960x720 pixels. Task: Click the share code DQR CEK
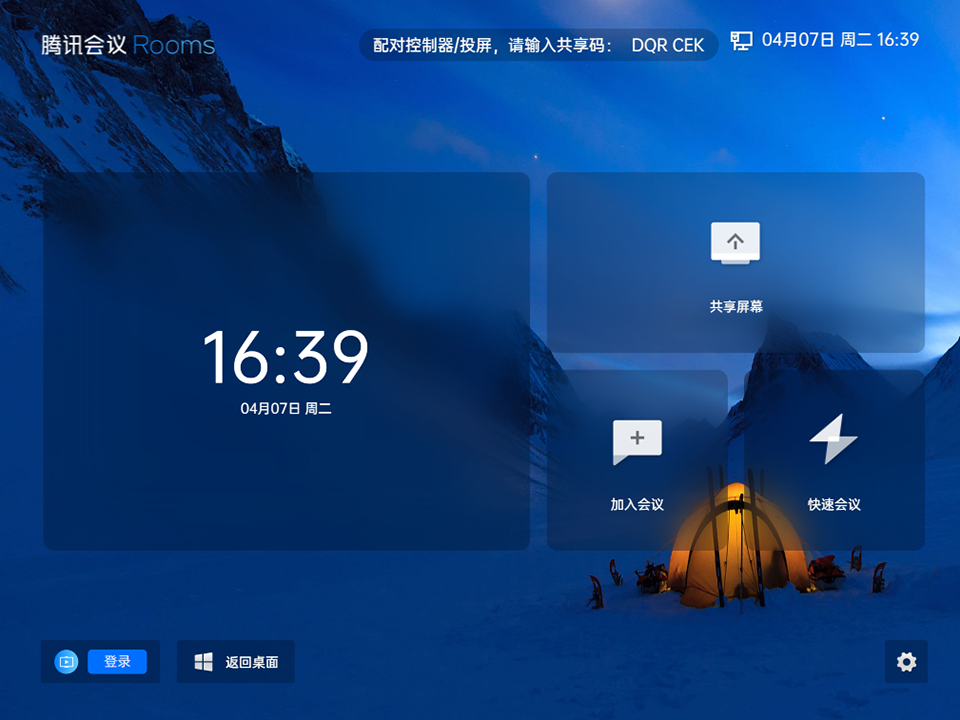[667, 45]
